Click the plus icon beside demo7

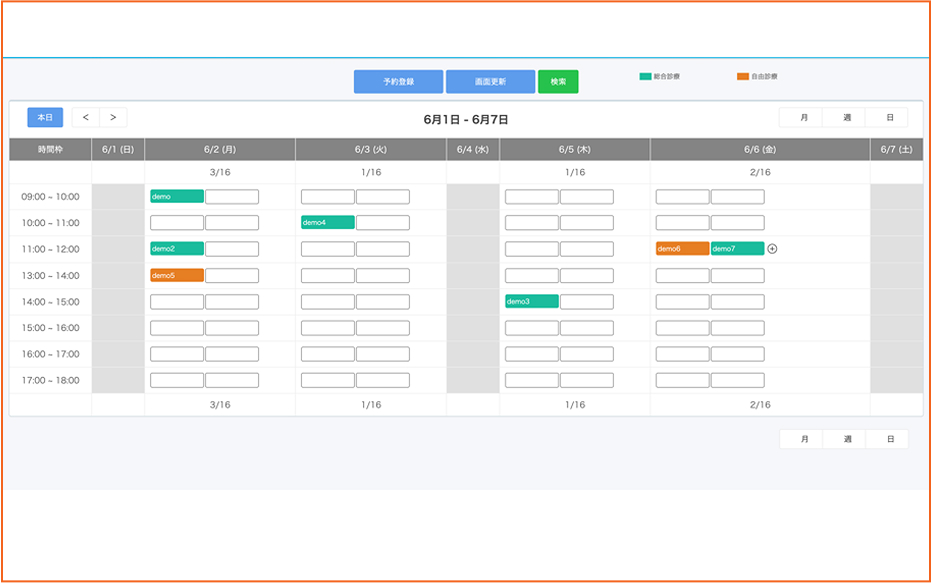pos(772,249)
